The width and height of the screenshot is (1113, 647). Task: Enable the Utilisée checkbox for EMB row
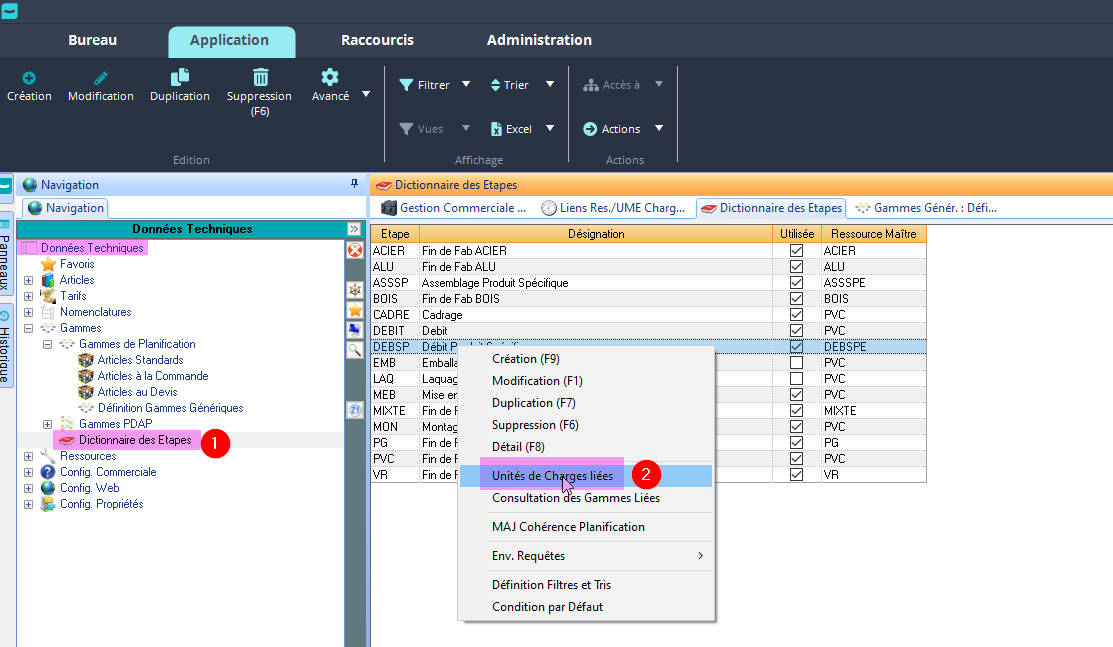pyautogui.click(x=796, y=363)
